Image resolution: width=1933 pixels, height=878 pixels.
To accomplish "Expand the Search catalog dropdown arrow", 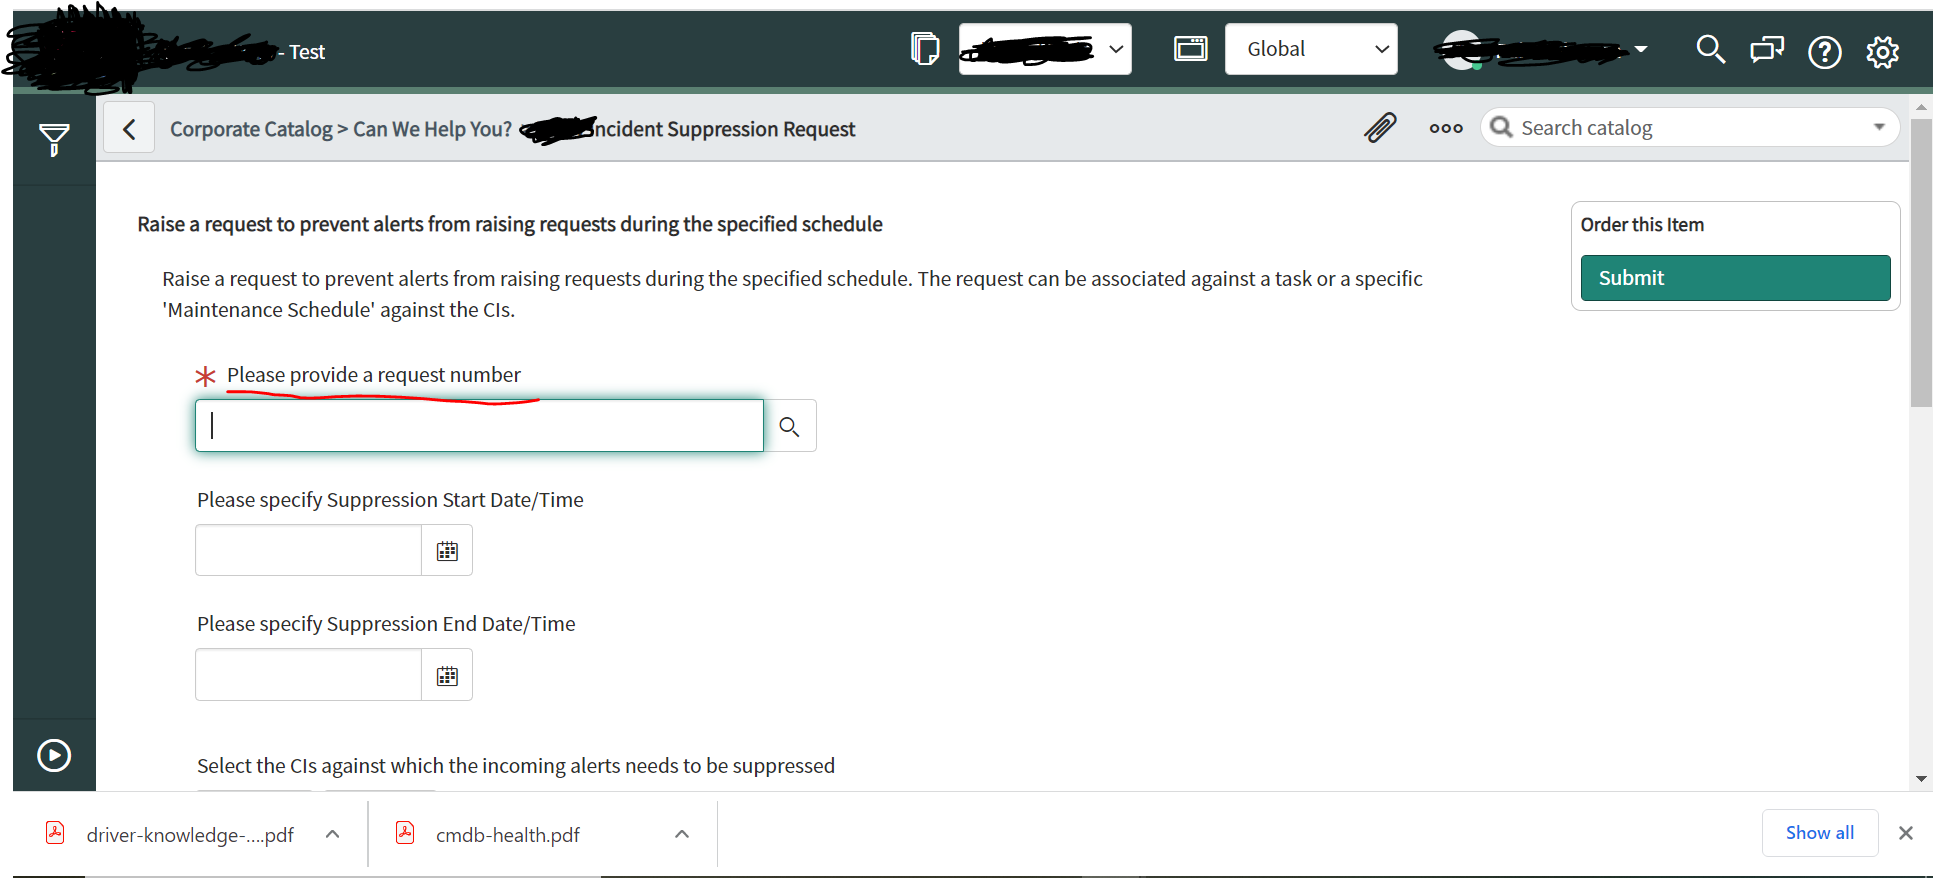I will (1879, 127).
